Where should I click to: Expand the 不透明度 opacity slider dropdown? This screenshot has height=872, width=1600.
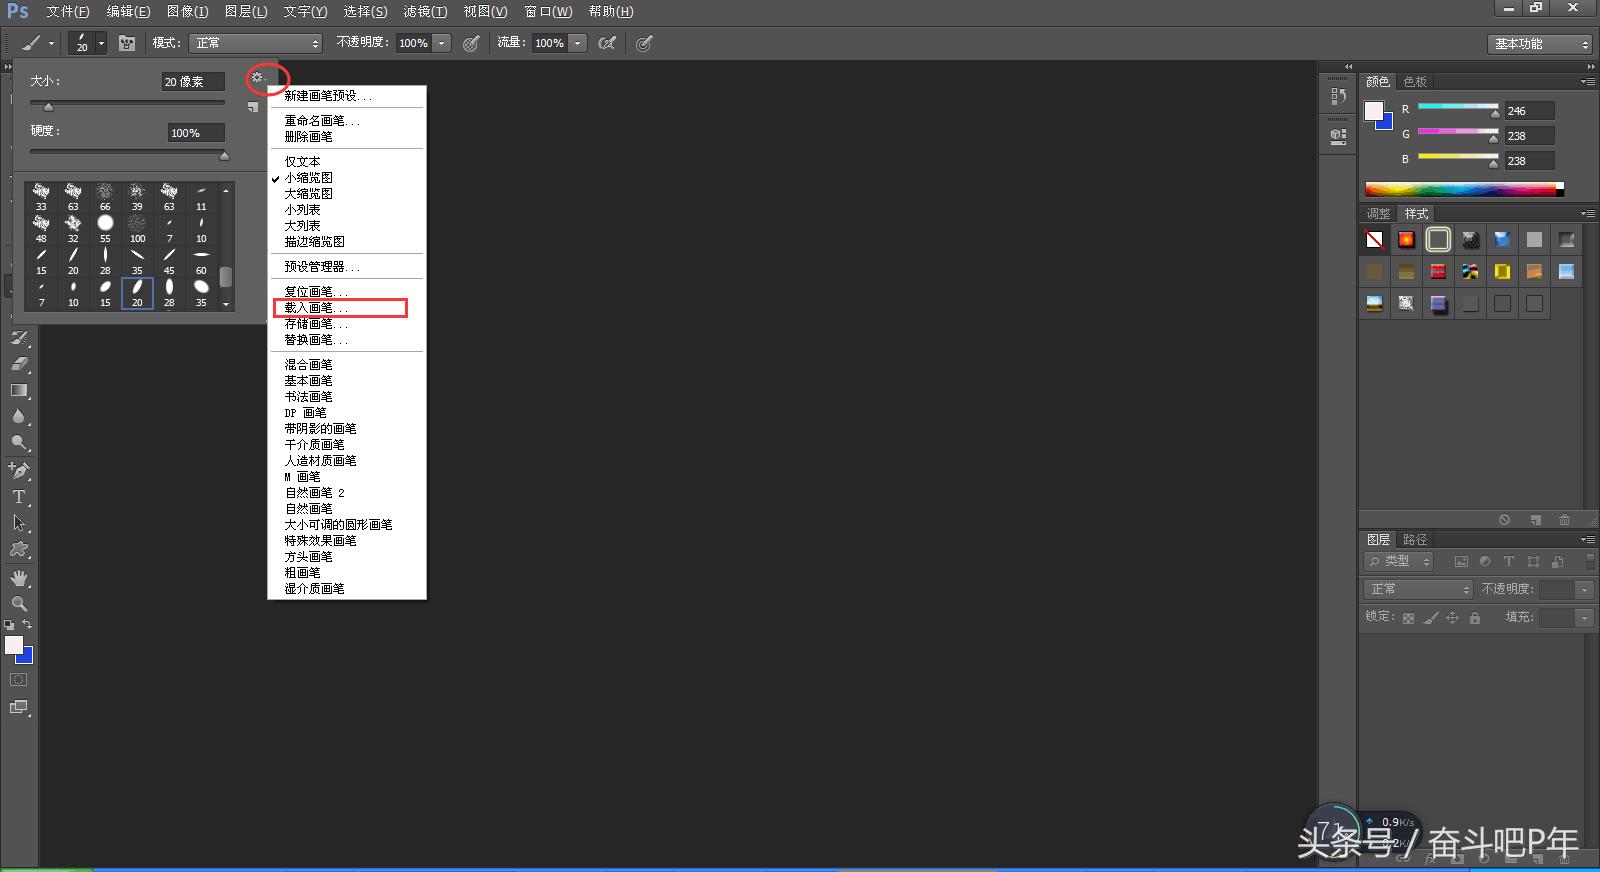(x=442, y=43)
